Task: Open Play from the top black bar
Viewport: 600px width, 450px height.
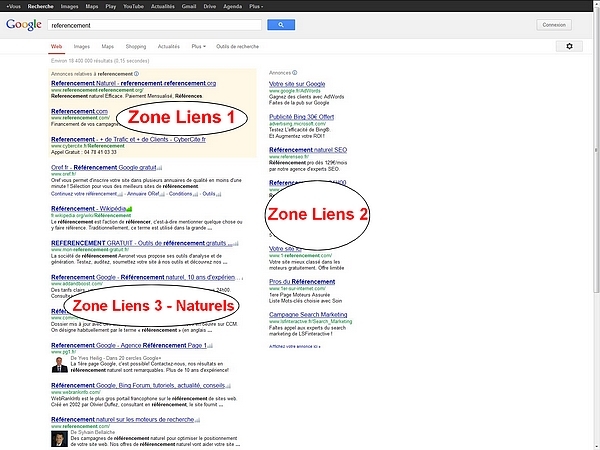Action: point(111,7)
